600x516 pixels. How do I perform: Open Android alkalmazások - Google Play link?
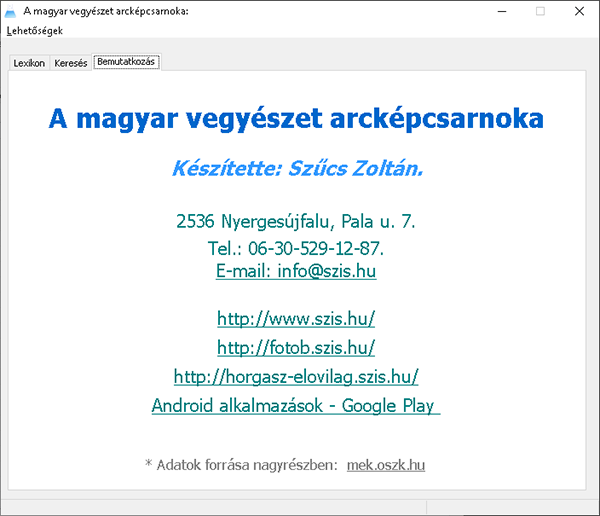296,406
